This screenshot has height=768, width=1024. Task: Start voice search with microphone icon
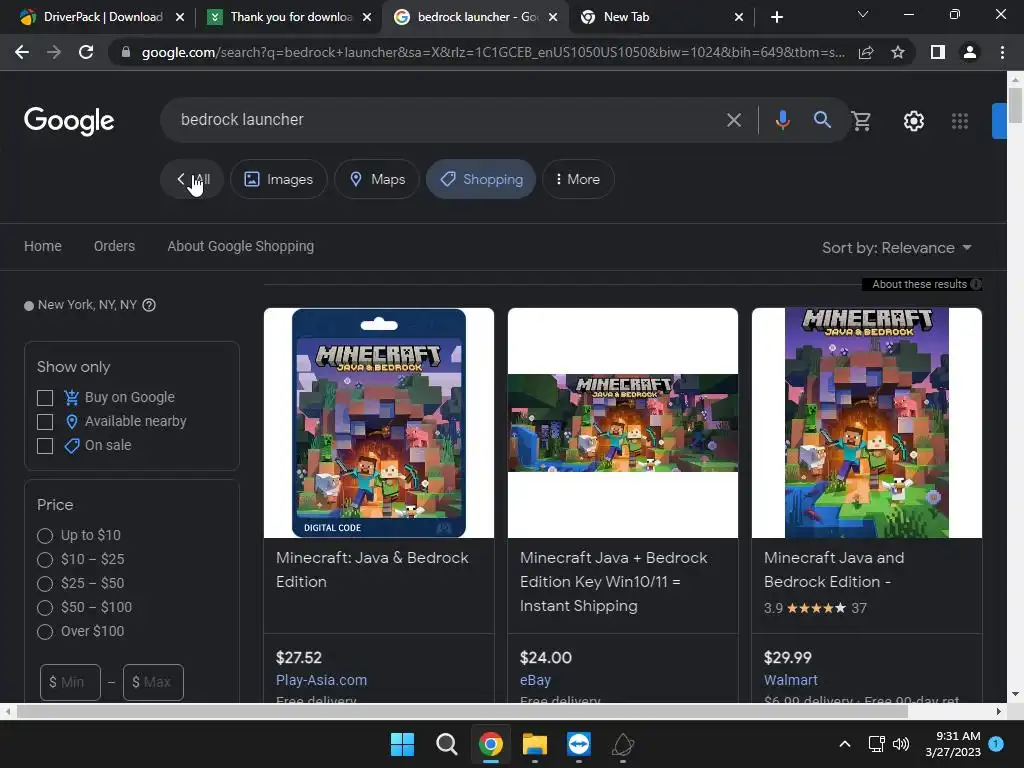tap(782, 120)
